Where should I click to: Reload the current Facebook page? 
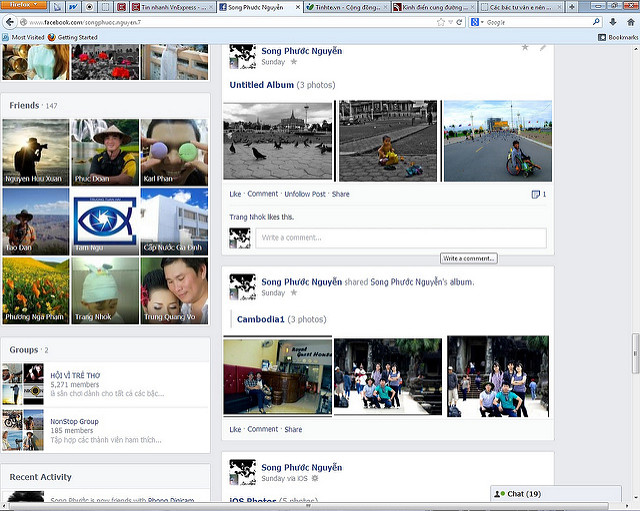[459, 22]
